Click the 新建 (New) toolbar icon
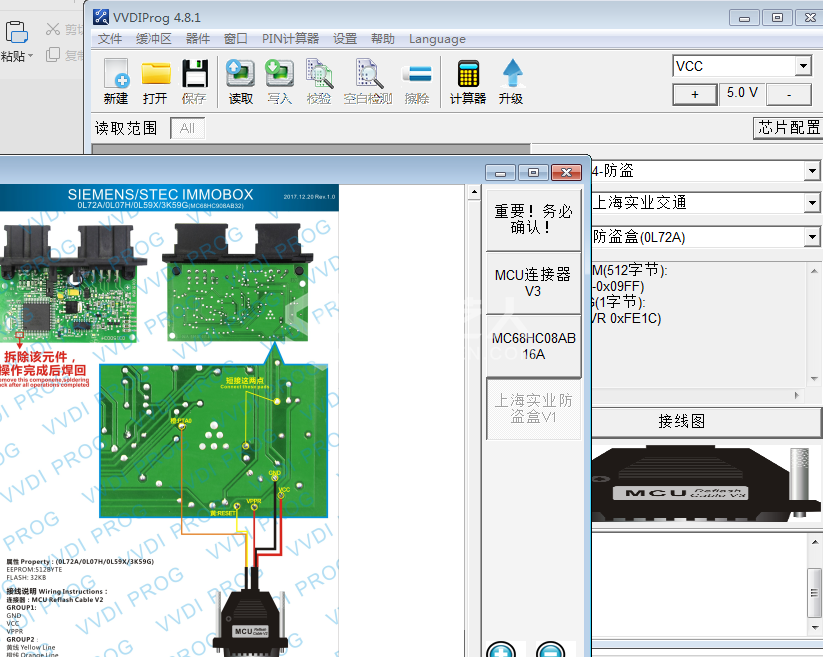Screen dimensions: 823x657 coord(116,73)
